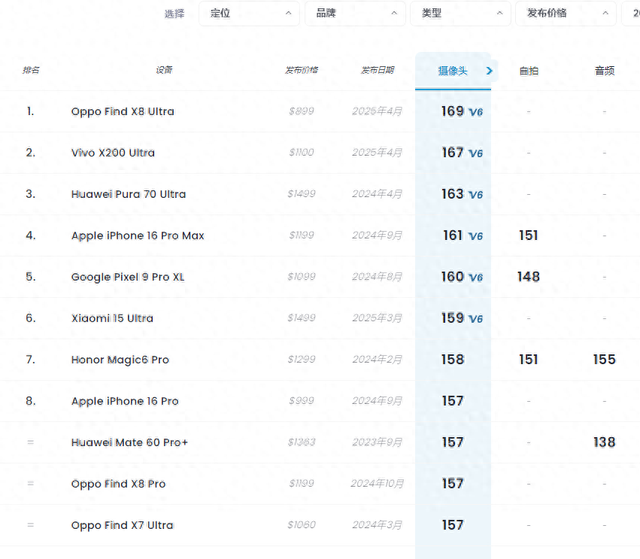Click camera score 160 for Pixel 9 Pro XL

[452, 277]
